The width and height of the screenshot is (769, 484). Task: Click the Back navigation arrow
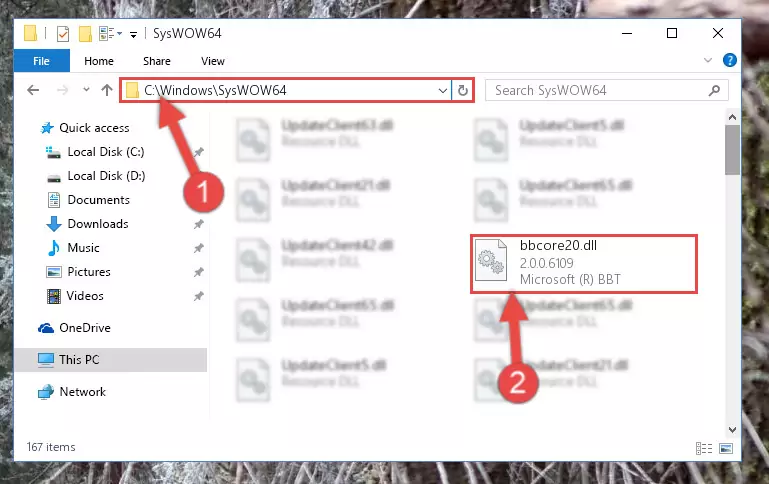tap(33, 90)
